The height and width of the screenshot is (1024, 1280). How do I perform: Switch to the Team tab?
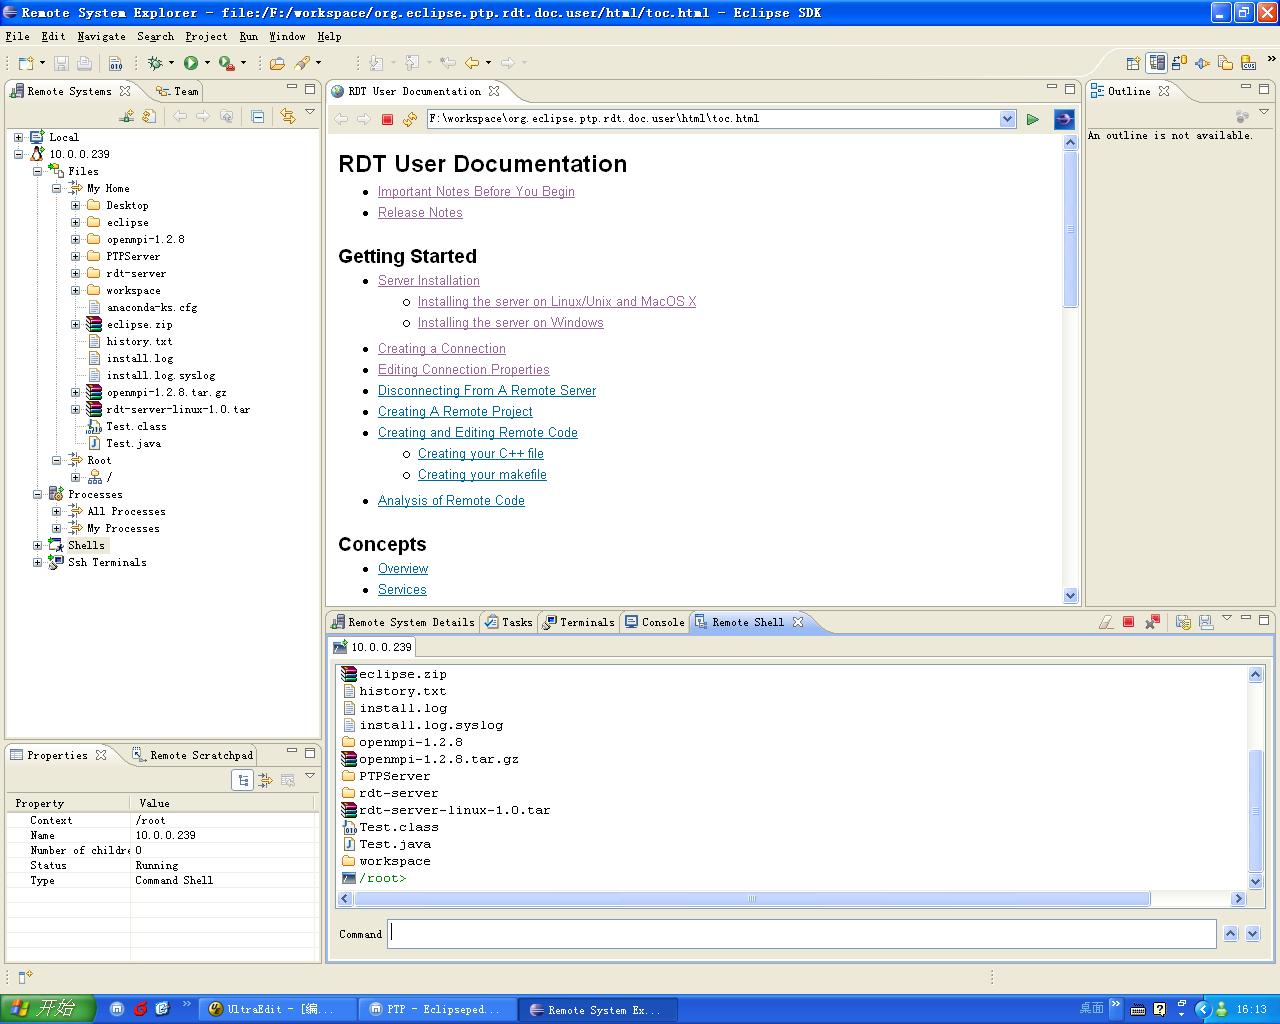point(177,91)
